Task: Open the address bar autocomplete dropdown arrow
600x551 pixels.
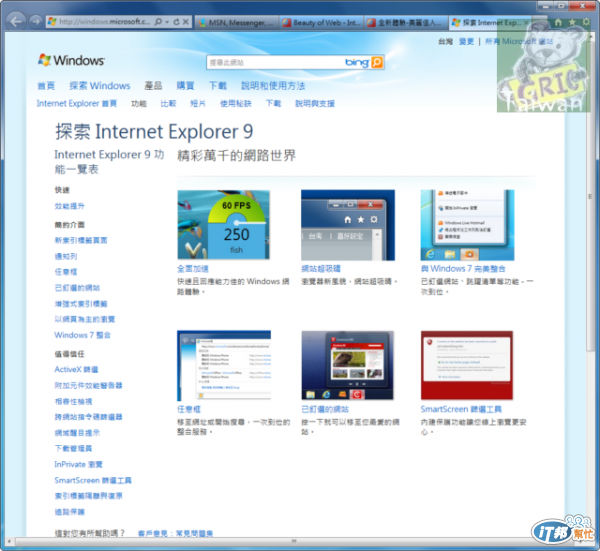Action: 167,22
